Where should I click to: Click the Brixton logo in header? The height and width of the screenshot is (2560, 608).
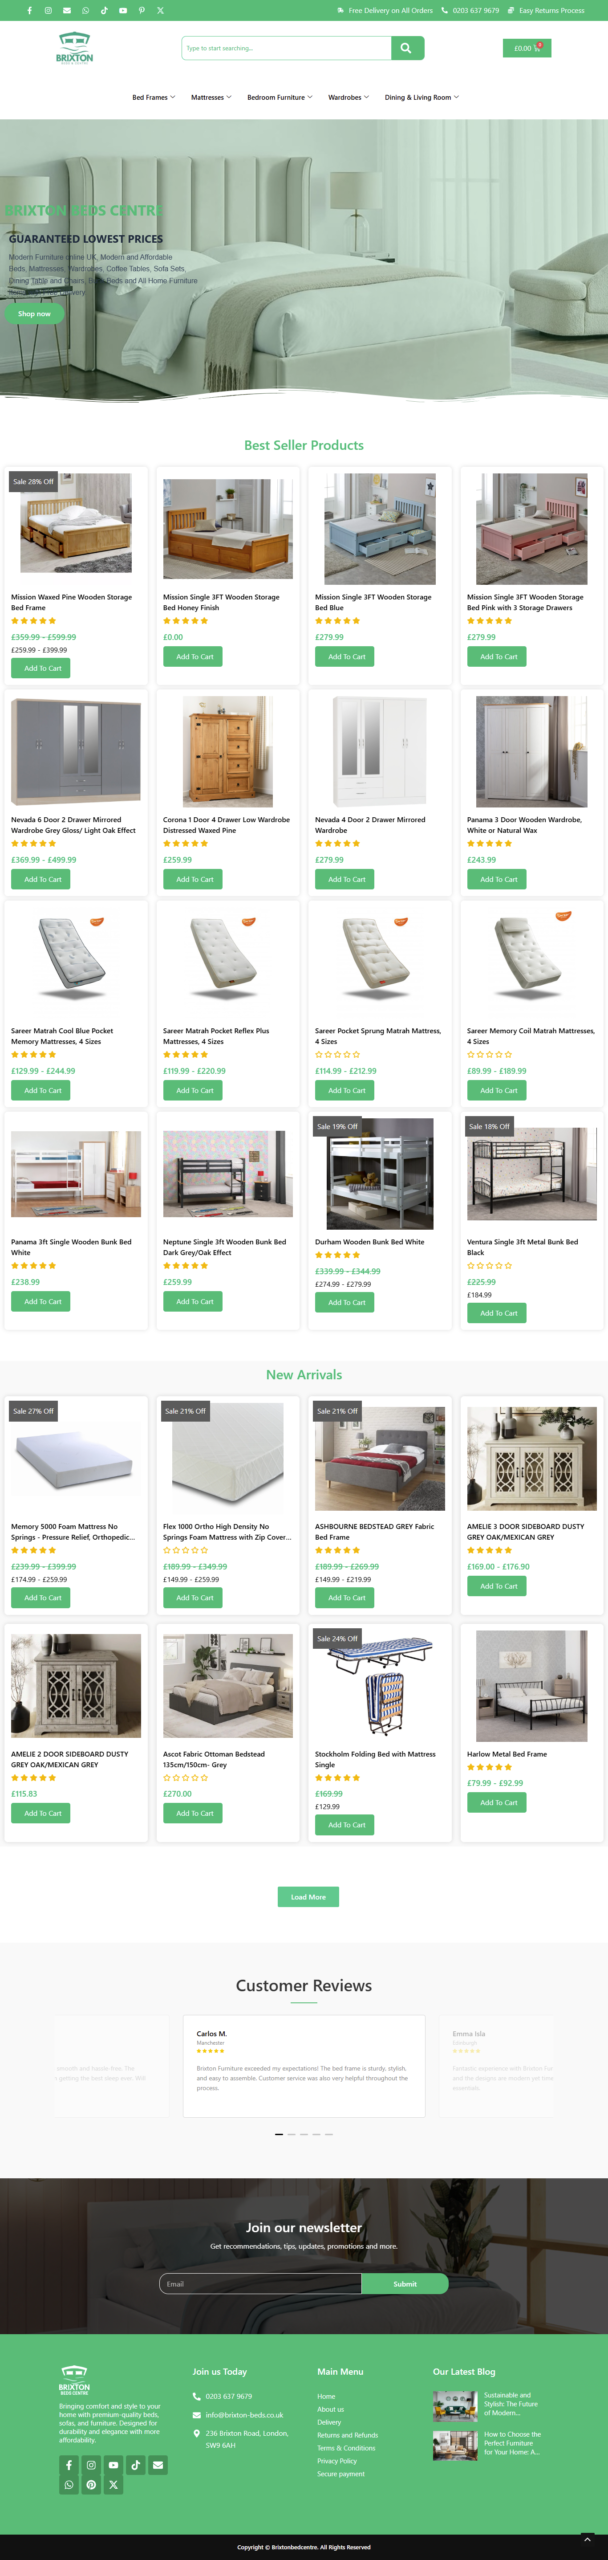[74, 48]
